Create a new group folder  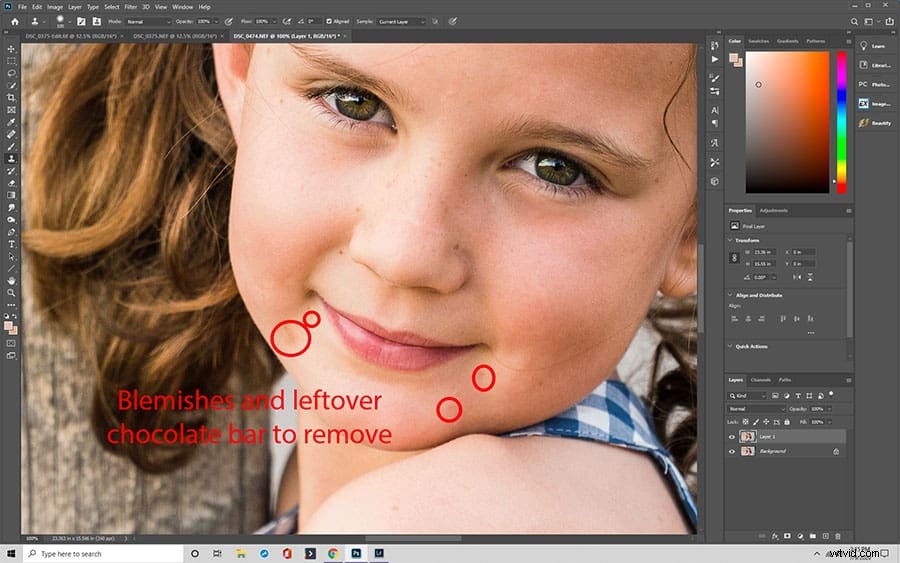[x=813, y=536]
